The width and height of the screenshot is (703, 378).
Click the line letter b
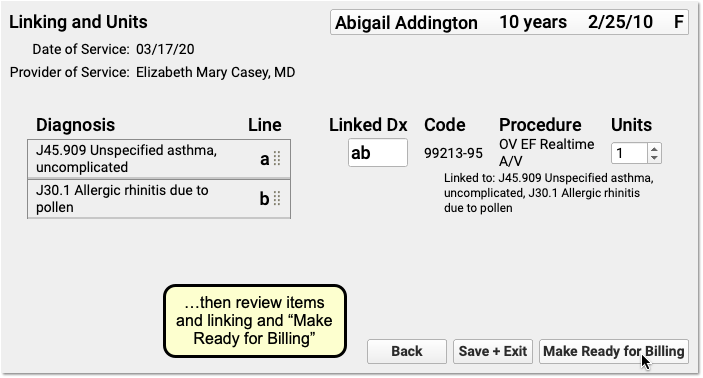(265, 199)
